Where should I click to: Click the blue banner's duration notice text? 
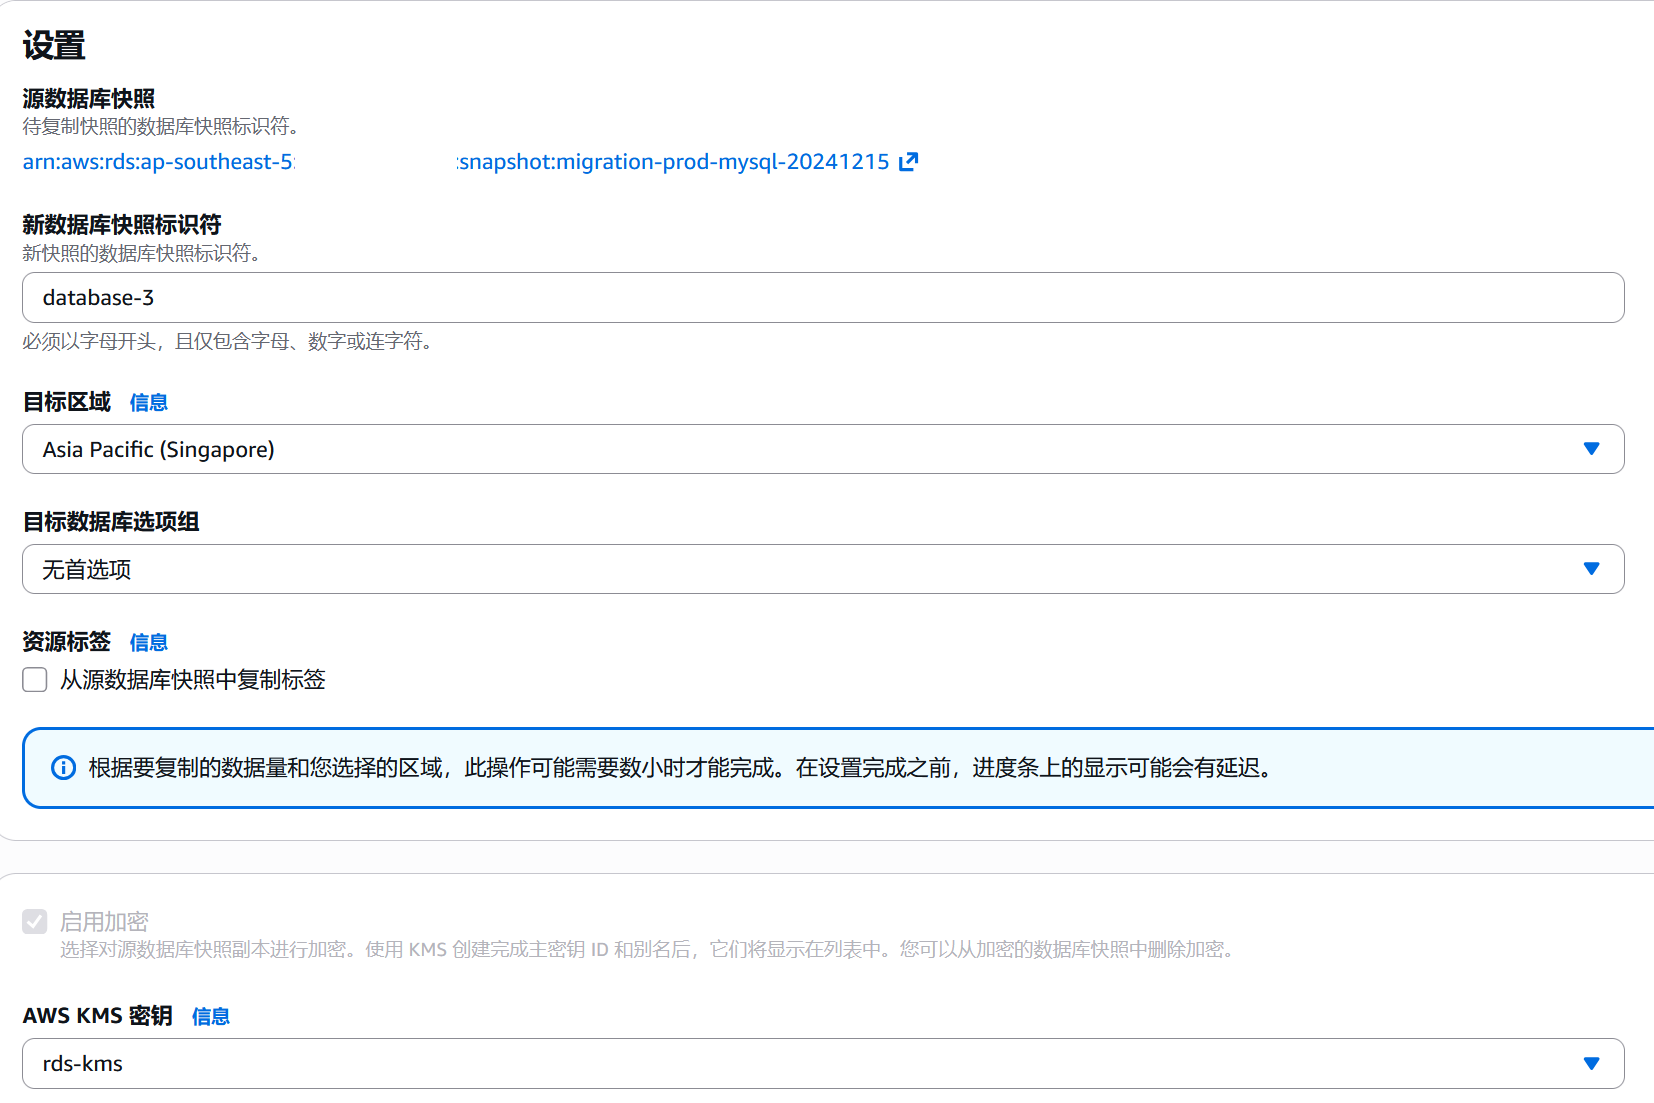pyautogui.click(x=680, y=768)
